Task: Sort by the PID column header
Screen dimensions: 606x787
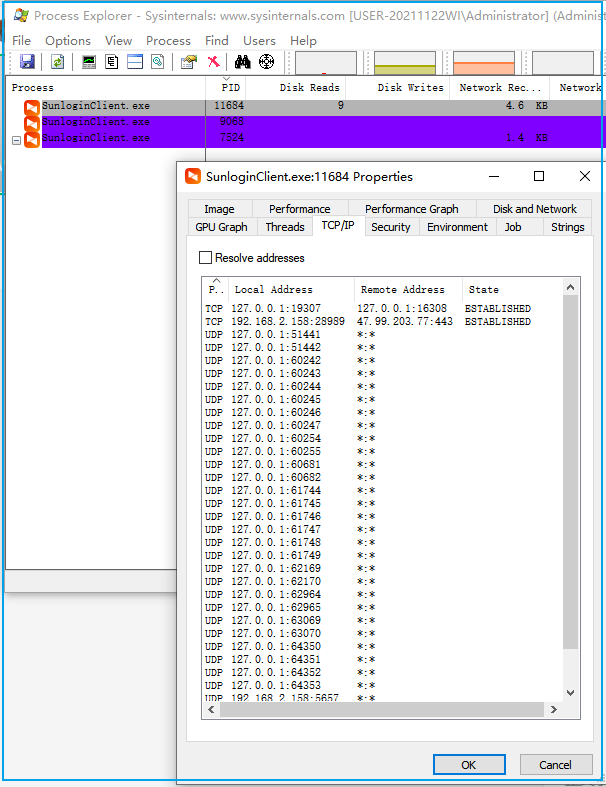Action: click(x=226, y=87)
